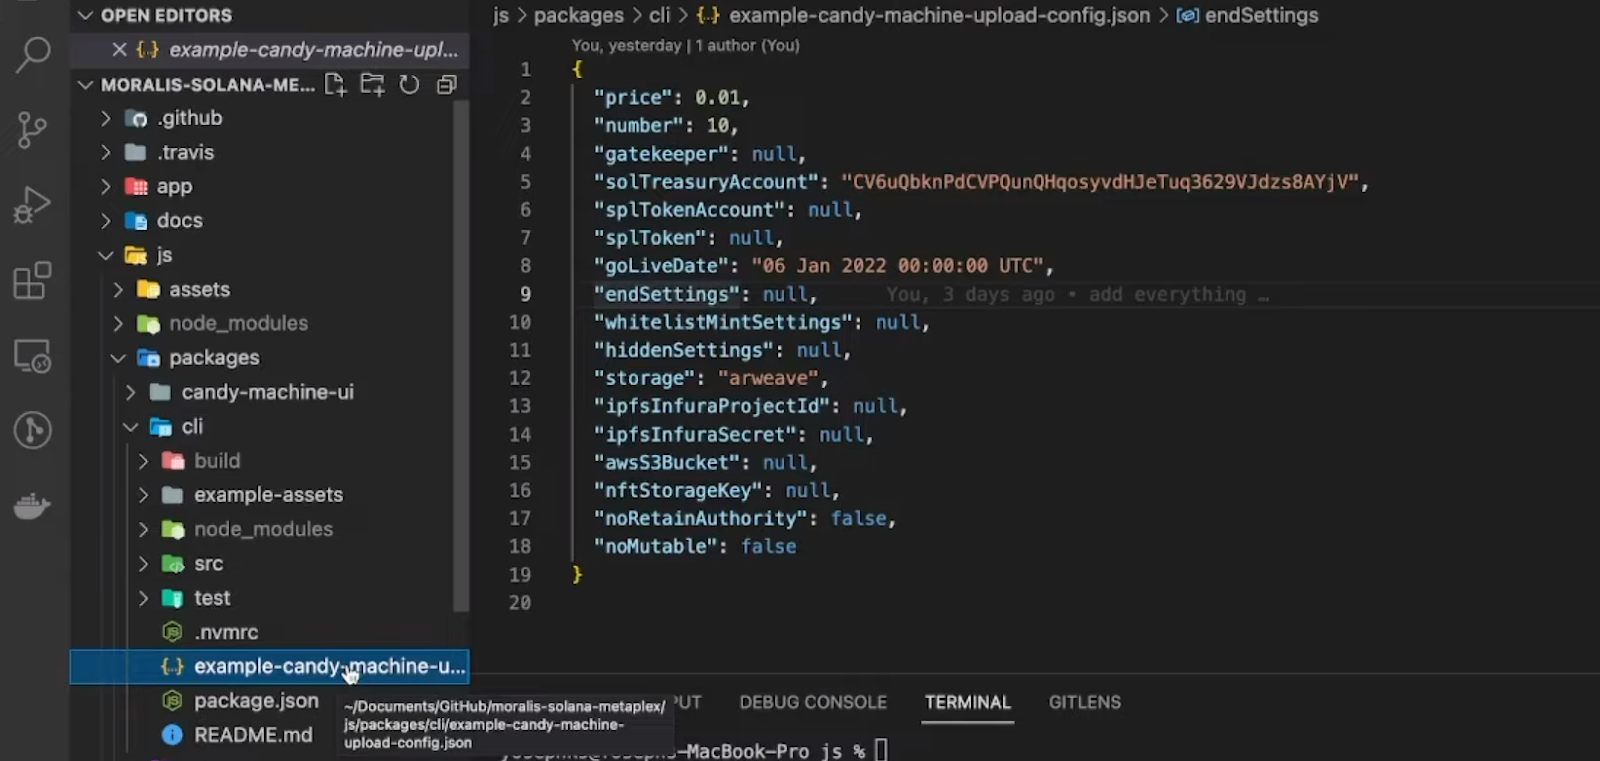The image size is (1600, 761).
Task: Close the open editor example-candy-machine-upl...
Action: 119,49
